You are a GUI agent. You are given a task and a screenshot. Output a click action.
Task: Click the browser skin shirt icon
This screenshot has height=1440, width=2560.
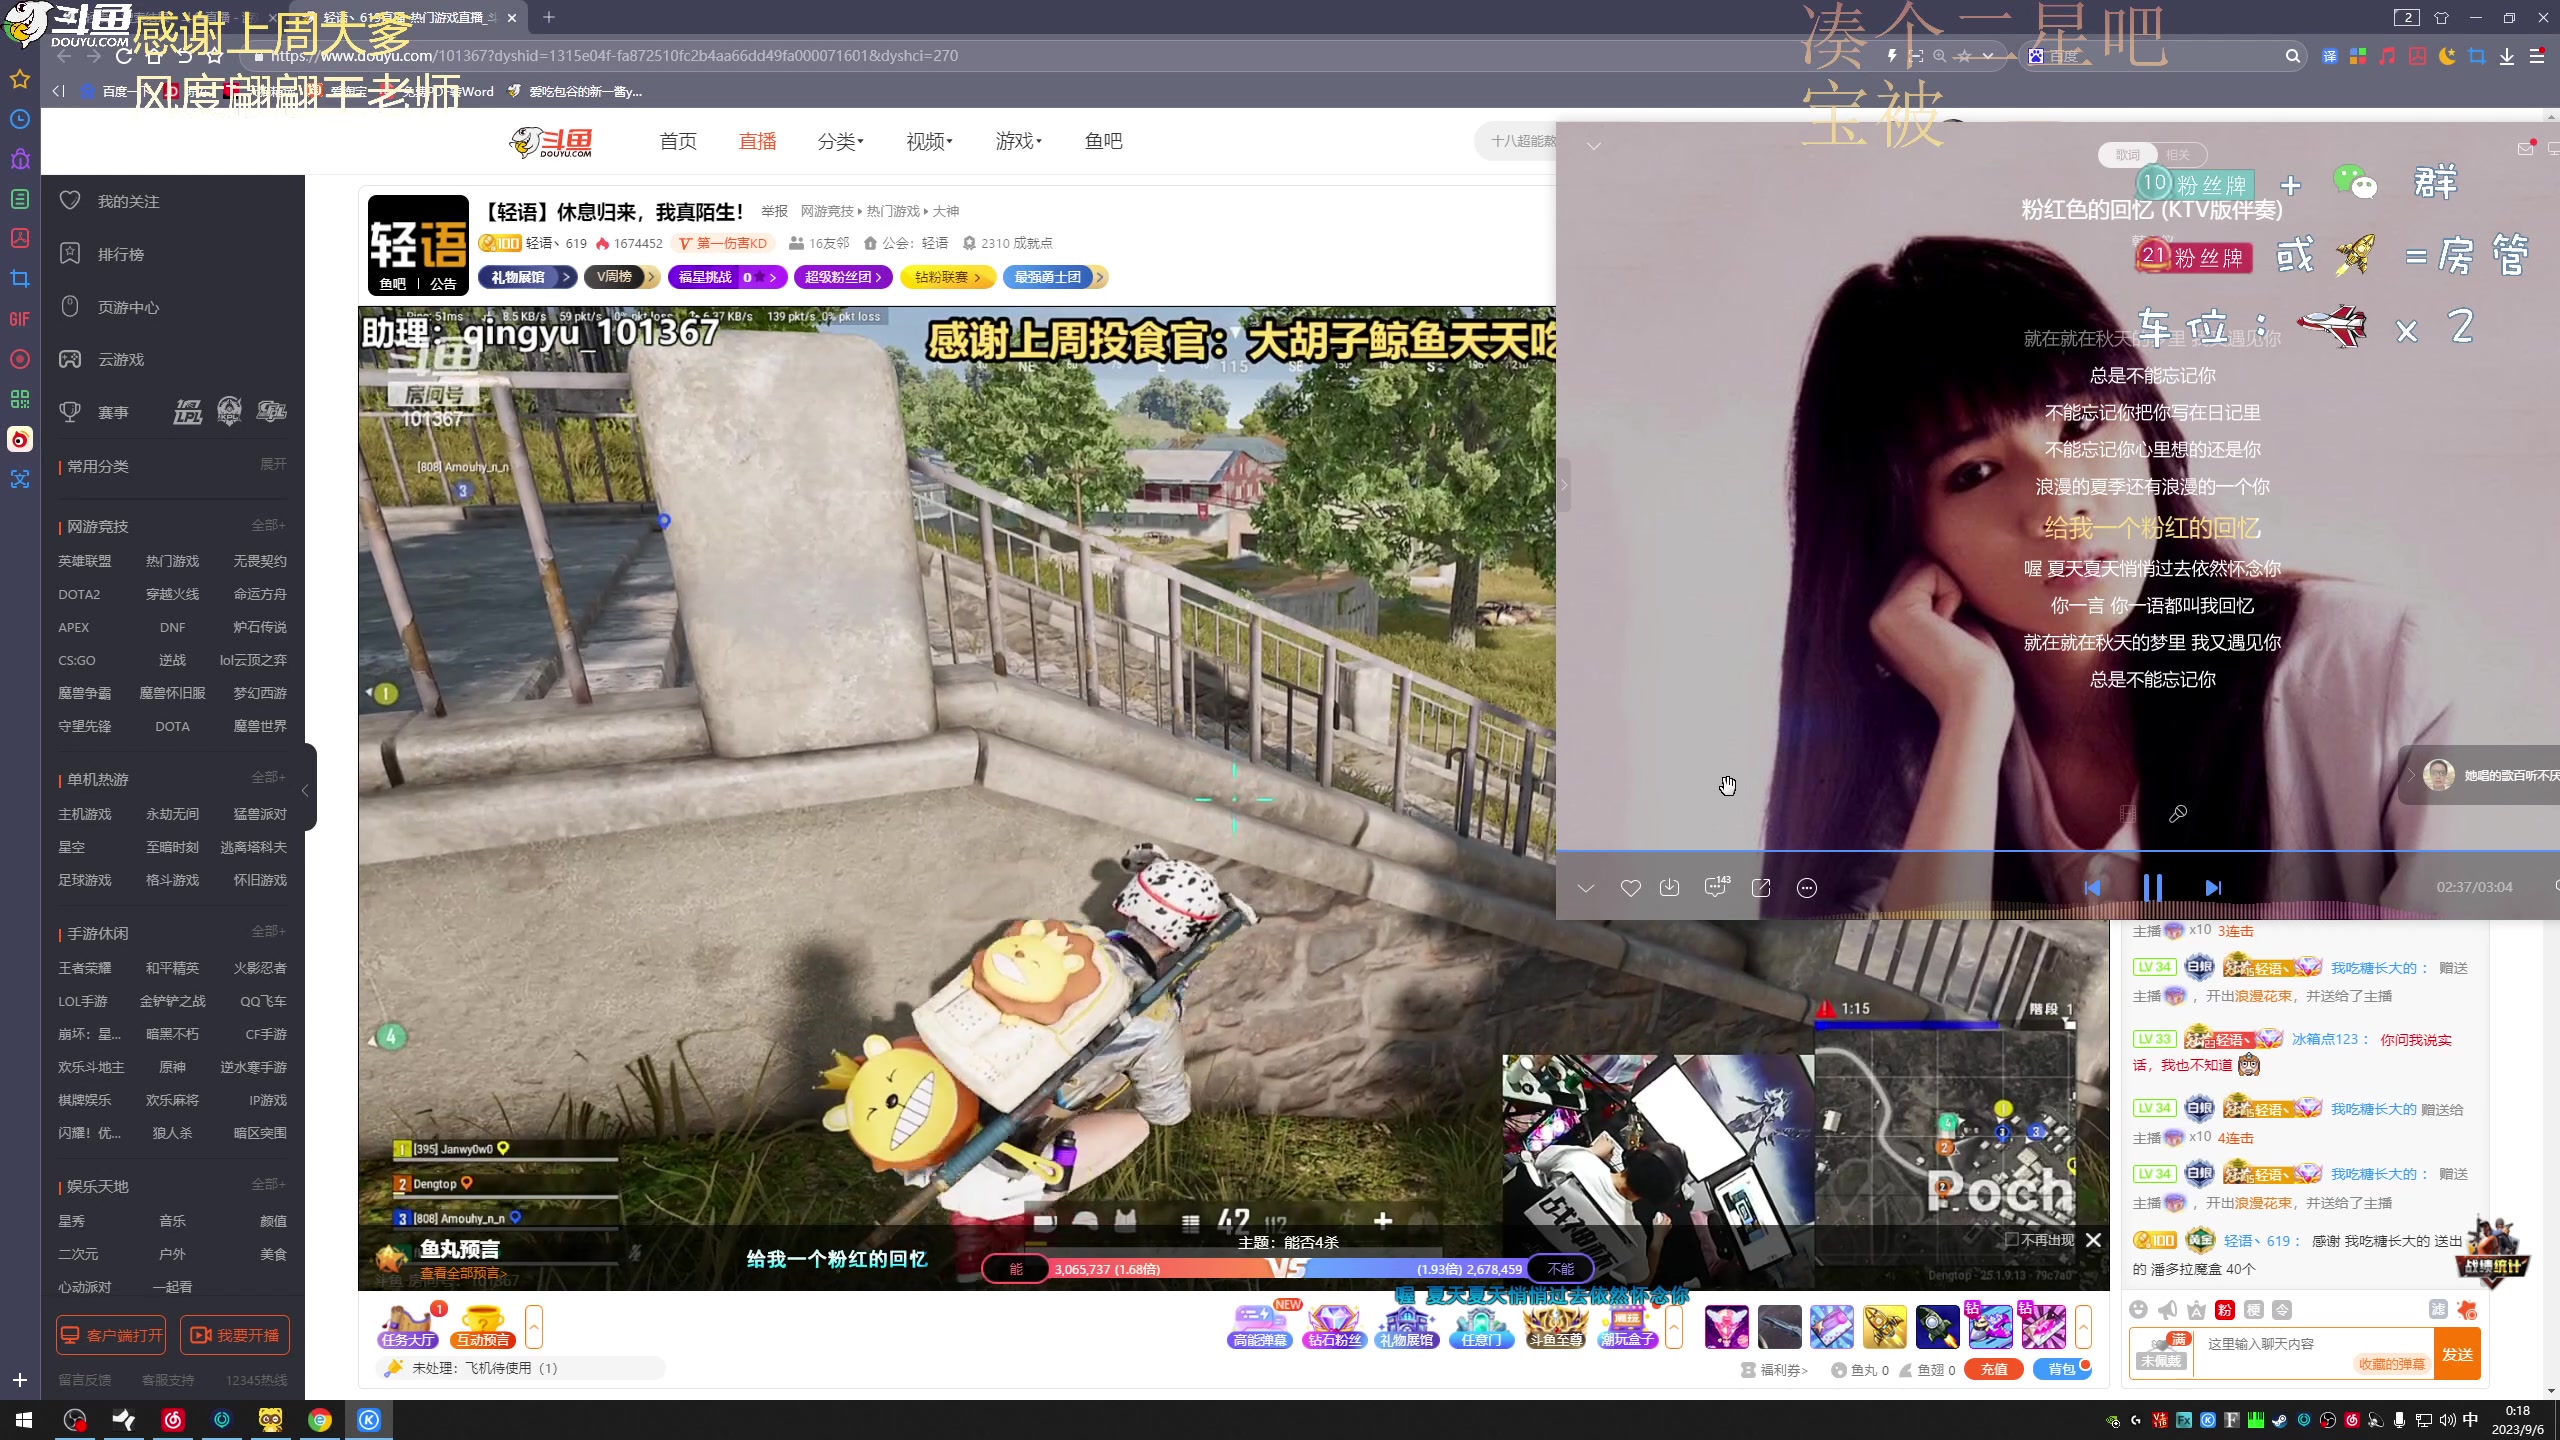tap(2441, 17)
